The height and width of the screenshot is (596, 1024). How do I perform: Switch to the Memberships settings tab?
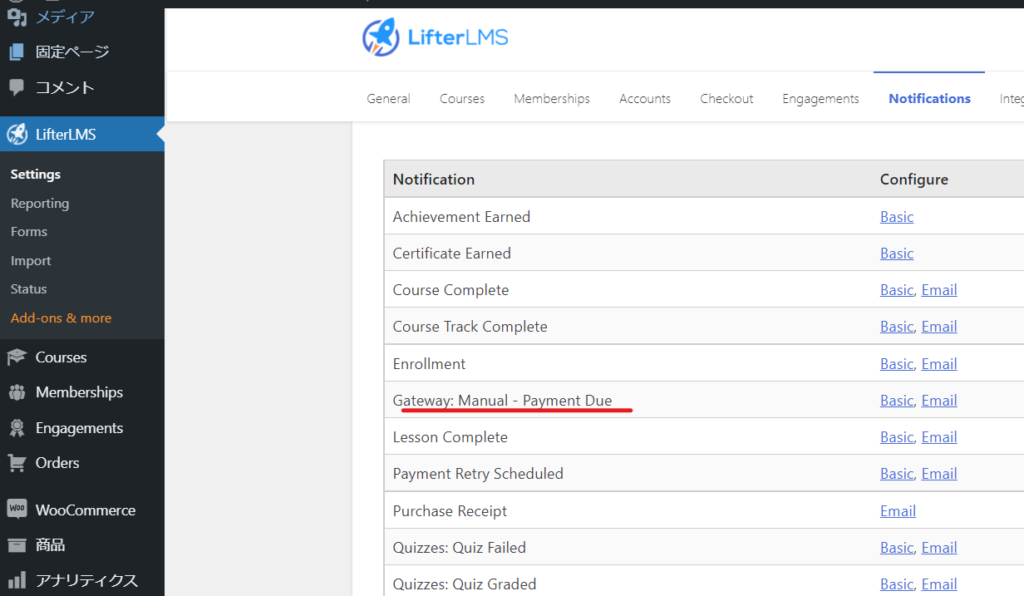tap(552, 99)
